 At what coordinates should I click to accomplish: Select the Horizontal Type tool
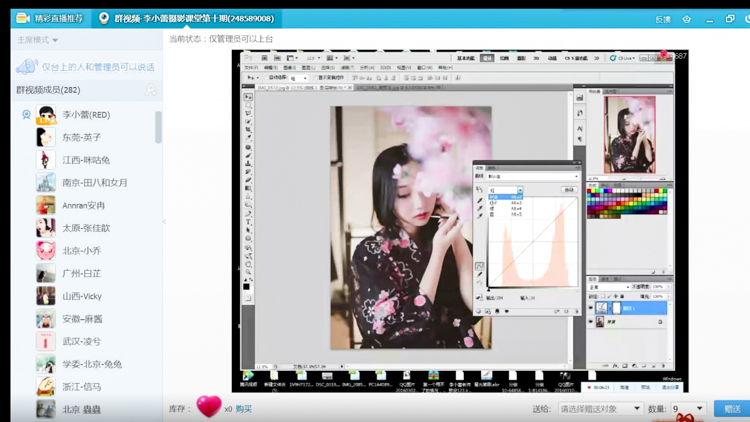(248, 222)
